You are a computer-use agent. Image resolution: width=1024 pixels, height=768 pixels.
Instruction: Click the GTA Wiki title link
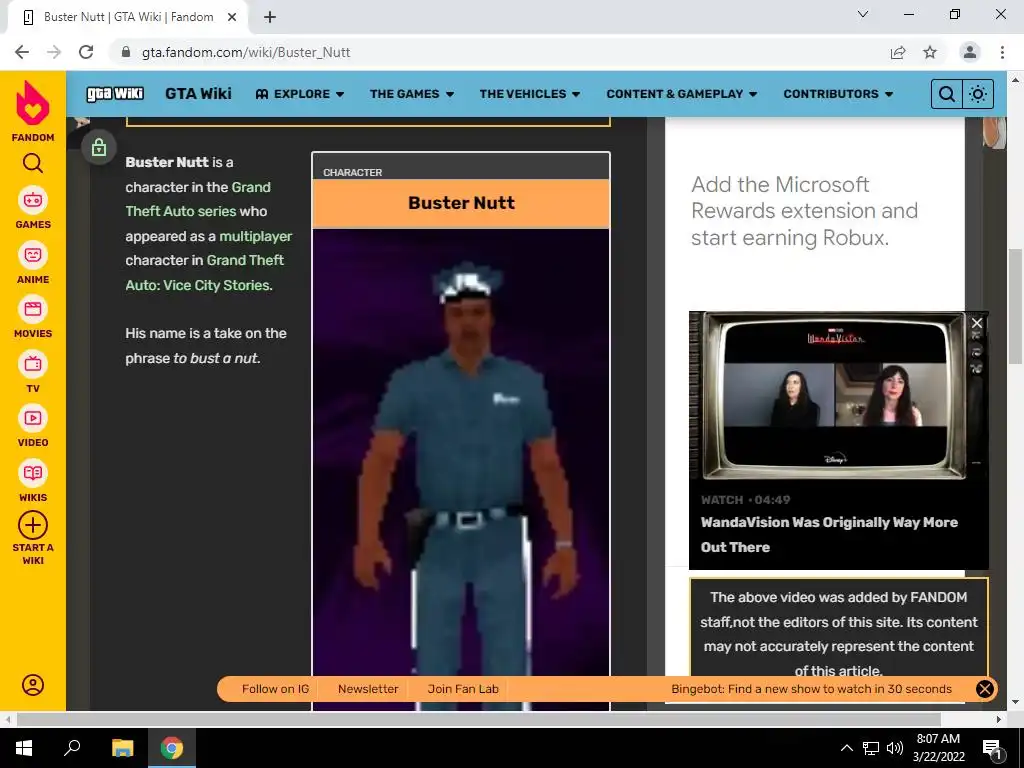pyautogui.click(x=199, y=94)
